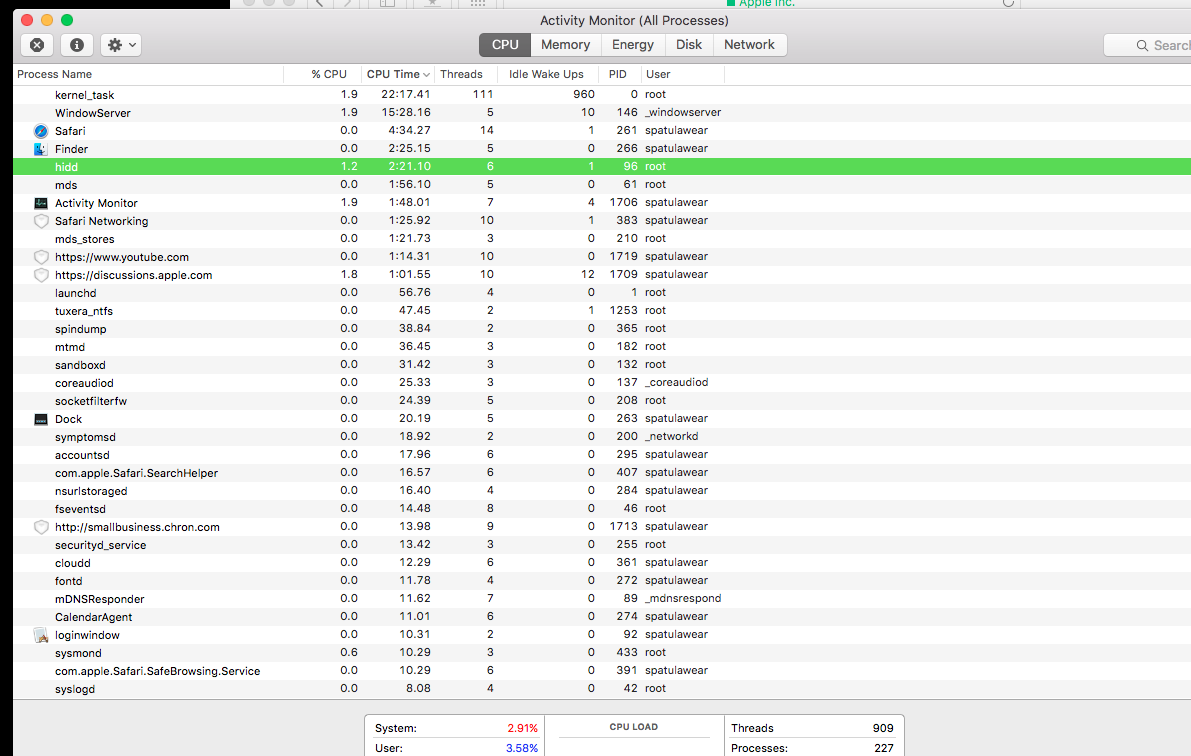Click into the Search field
This screenshot has height=756, width=1191.
1148,46
